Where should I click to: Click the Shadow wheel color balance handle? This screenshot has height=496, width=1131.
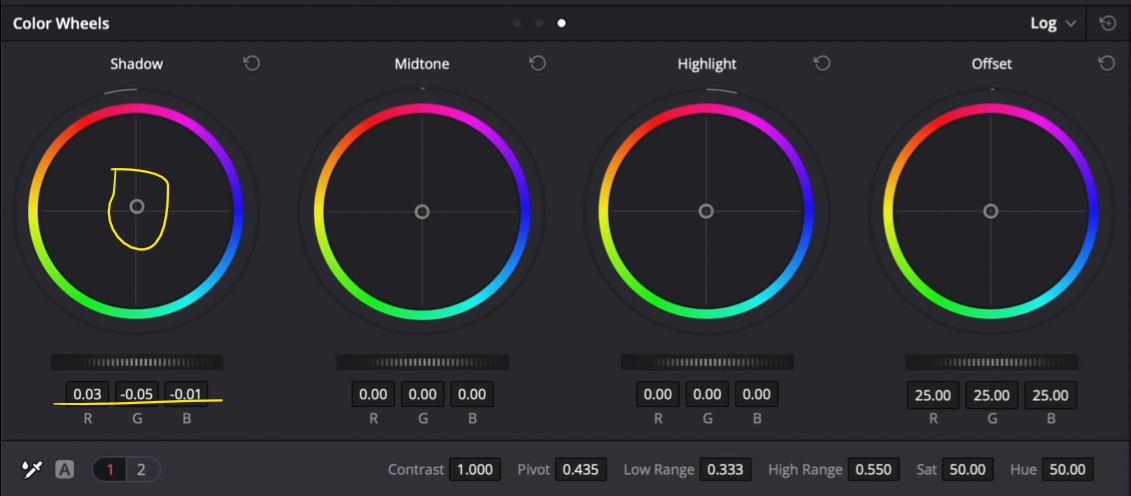[136, 207]
